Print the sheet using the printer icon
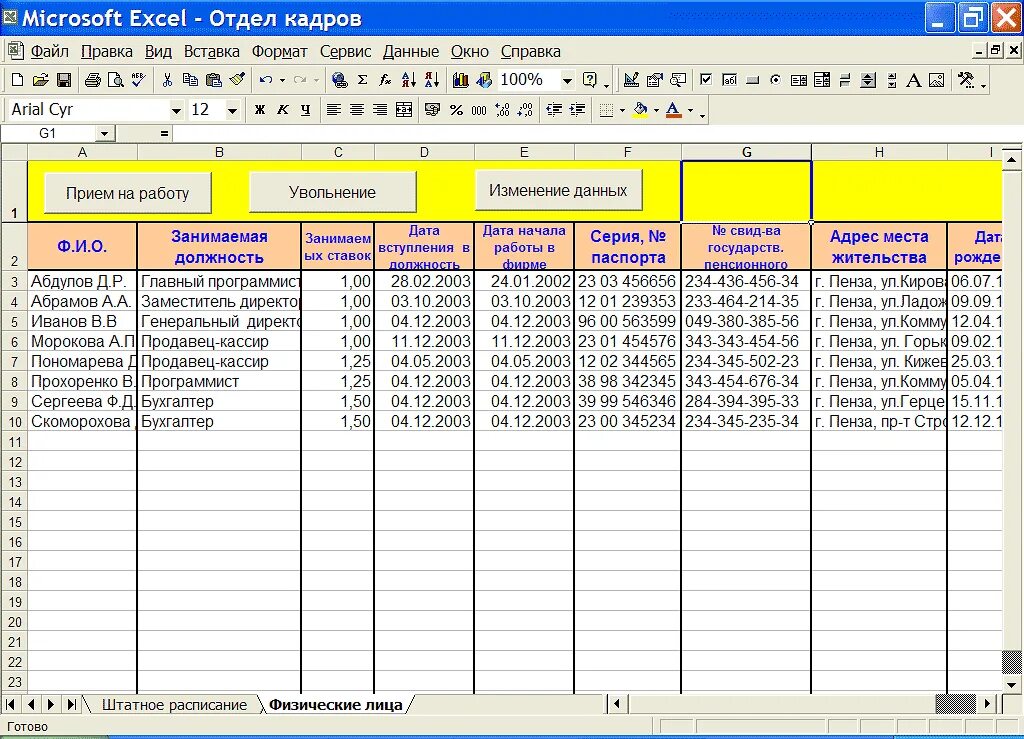This screenshot has width=1024, height=739. click(x=93, y=80)
